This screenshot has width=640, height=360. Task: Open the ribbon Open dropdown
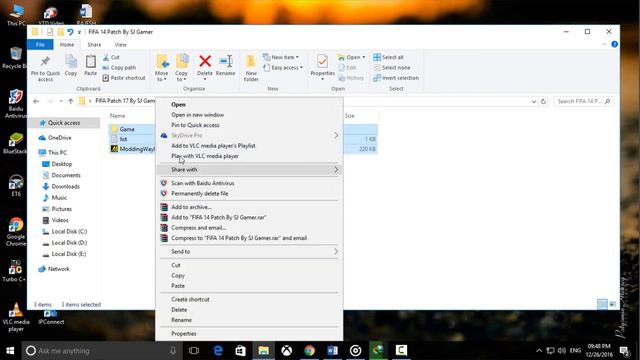point(351,57)
